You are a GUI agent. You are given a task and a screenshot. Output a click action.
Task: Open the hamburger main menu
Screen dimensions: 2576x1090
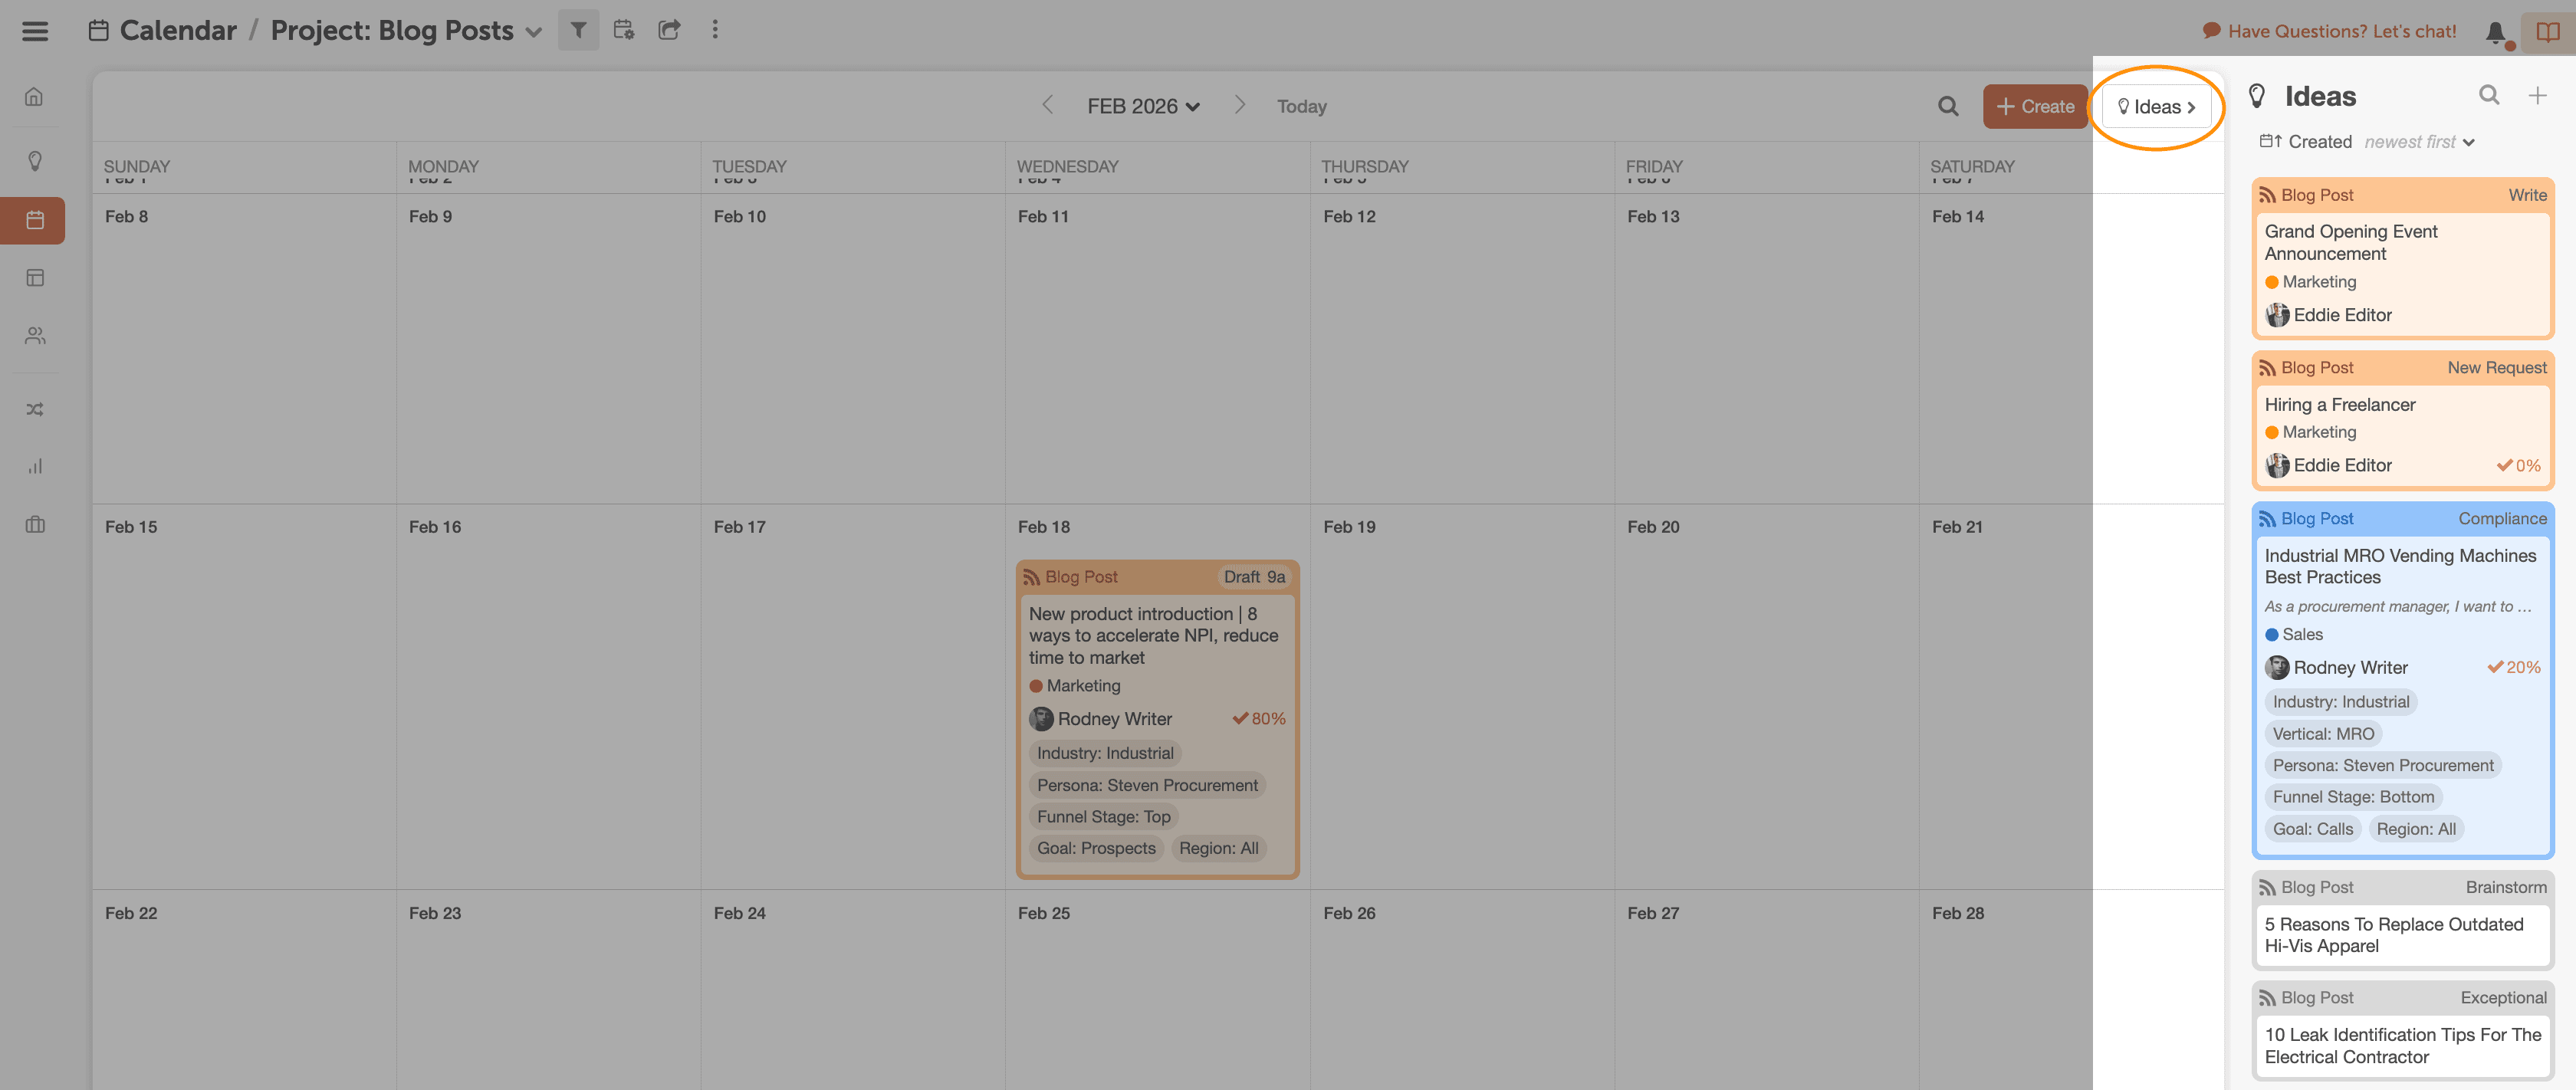pyautogui.click(x=35, y=31)
